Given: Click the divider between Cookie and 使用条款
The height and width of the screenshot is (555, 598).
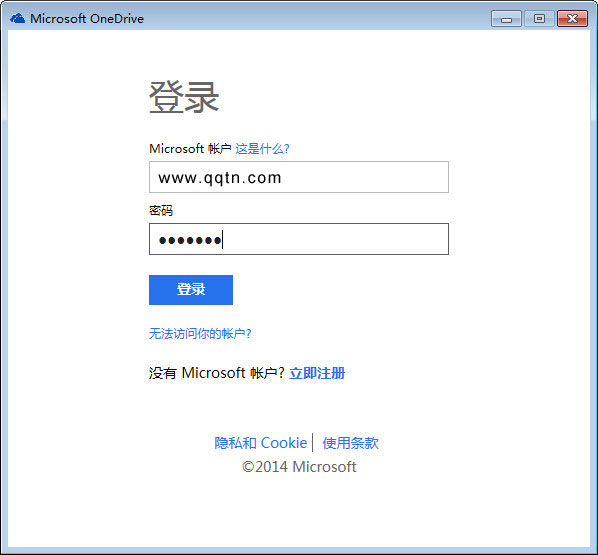Looking at the screenshot, I should click(313, 442).
